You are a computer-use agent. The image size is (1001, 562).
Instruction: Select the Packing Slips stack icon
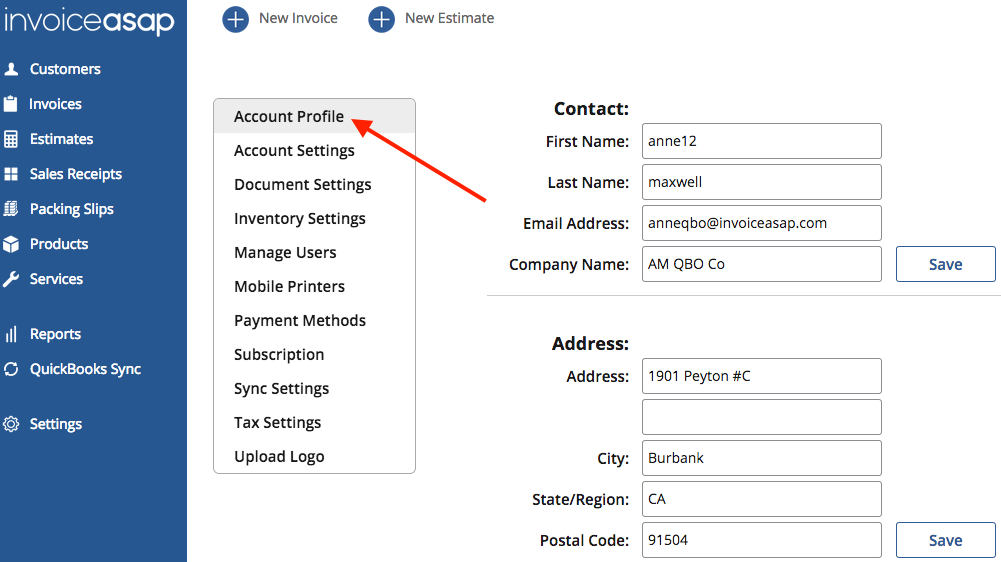tap(11, 209)
